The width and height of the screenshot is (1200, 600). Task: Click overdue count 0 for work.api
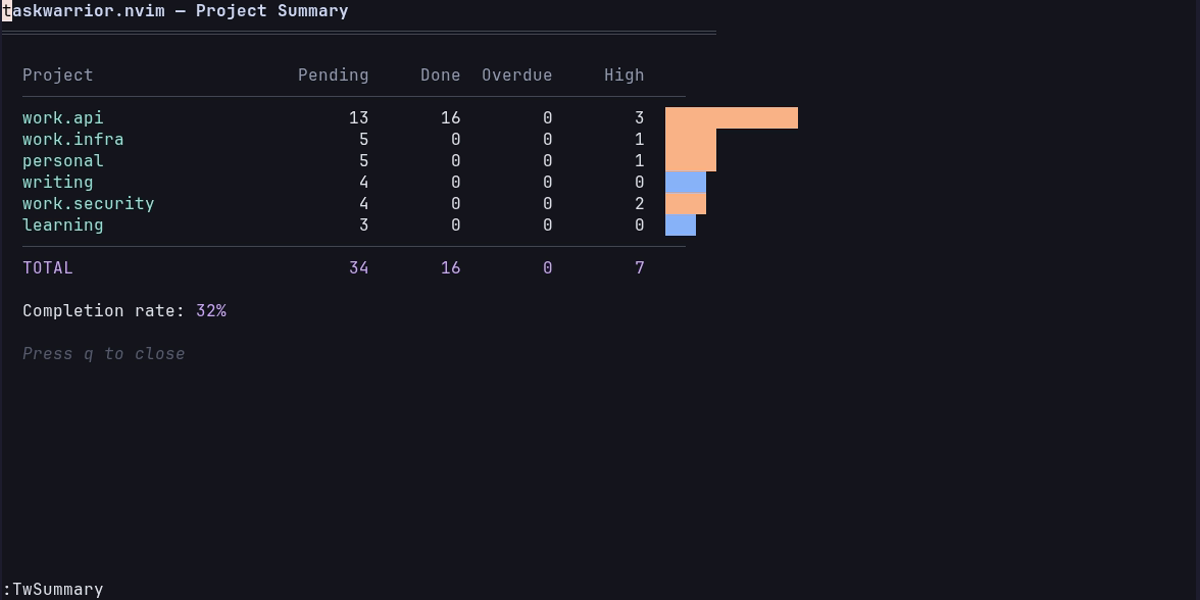547,118
